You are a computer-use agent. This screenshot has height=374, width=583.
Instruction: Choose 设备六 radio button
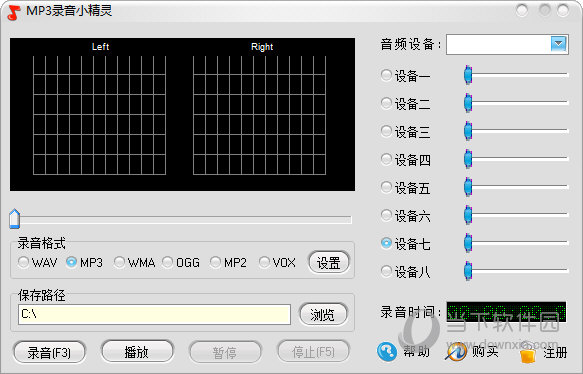(386, 215)
